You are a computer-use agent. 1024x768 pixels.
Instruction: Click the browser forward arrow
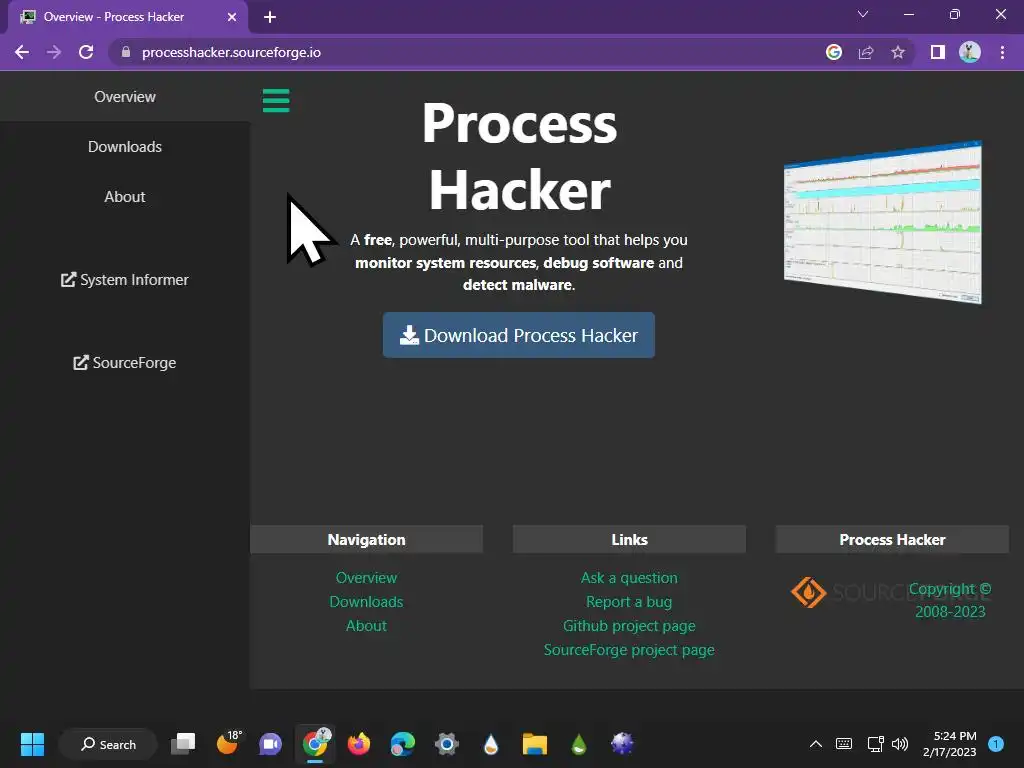54,52
